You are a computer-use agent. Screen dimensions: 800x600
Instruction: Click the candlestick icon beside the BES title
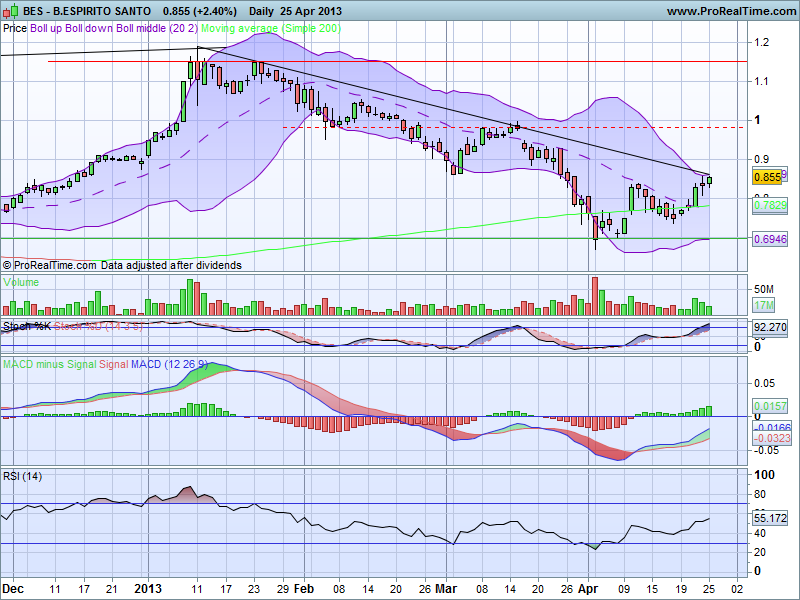click(11, 11)
